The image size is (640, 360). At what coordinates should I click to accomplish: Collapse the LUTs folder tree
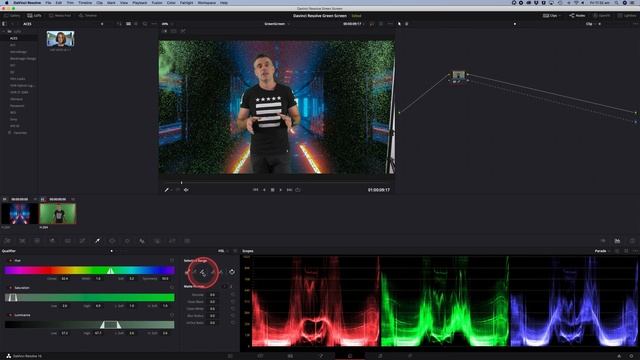[4, 31]
